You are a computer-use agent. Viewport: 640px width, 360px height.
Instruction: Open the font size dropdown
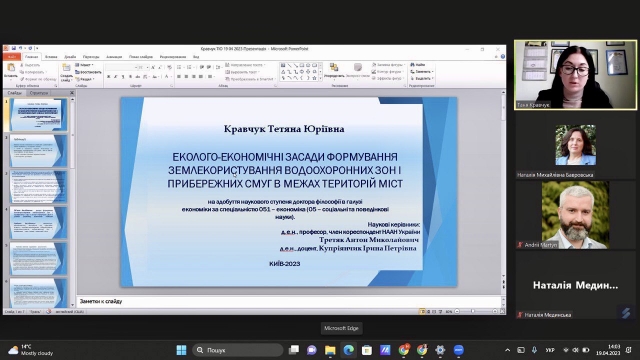(147, 67)
